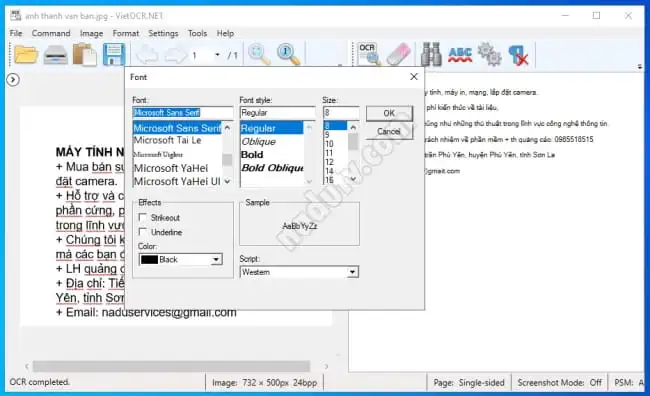Image resolution: width=650 pixels, height=396 pixels.
Task: Click the Actual Size magnifier icon
Action: click(288, 54)
